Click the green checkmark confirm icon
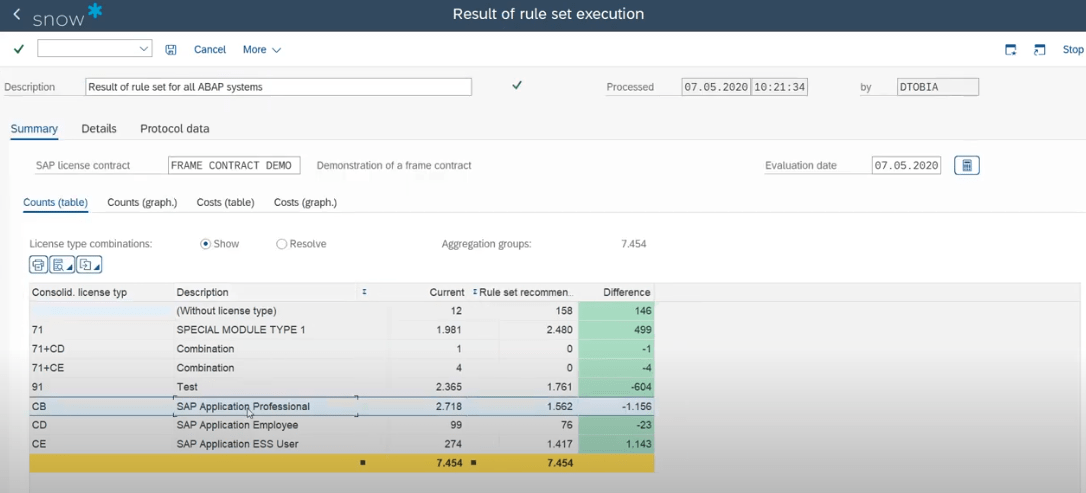Viewport: 1086px width, 493px height. pos(19,49)
